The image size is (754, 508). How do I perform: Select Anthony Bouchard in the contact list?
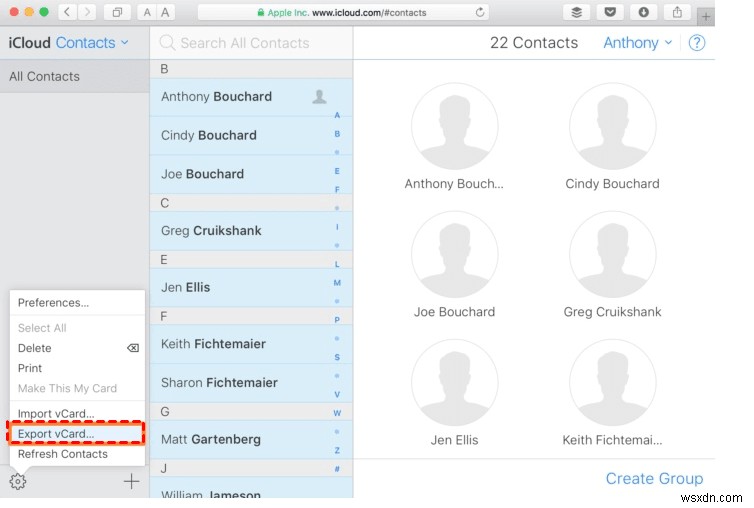[251, 97]
